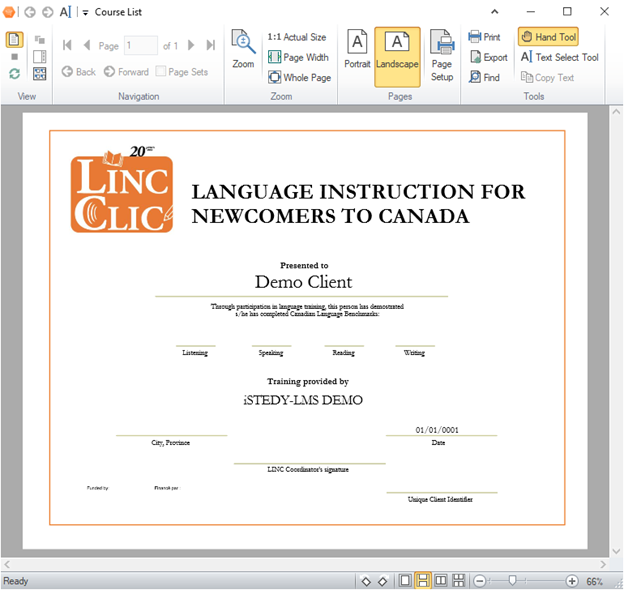Click the 'Writing' benchmark label
Screen dimensions: 624x590
click(414, 353)
